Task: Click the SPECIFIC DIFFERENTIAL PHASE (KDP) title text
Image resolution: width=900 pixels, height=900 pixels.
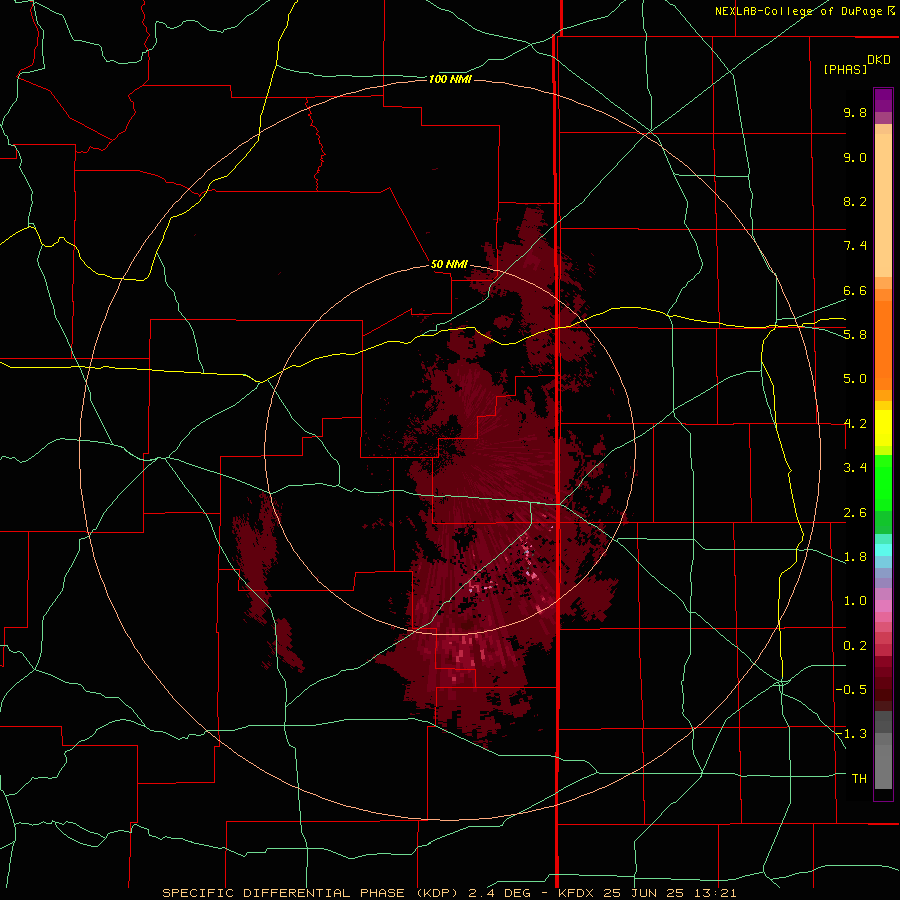Action: tap(310, 893)
